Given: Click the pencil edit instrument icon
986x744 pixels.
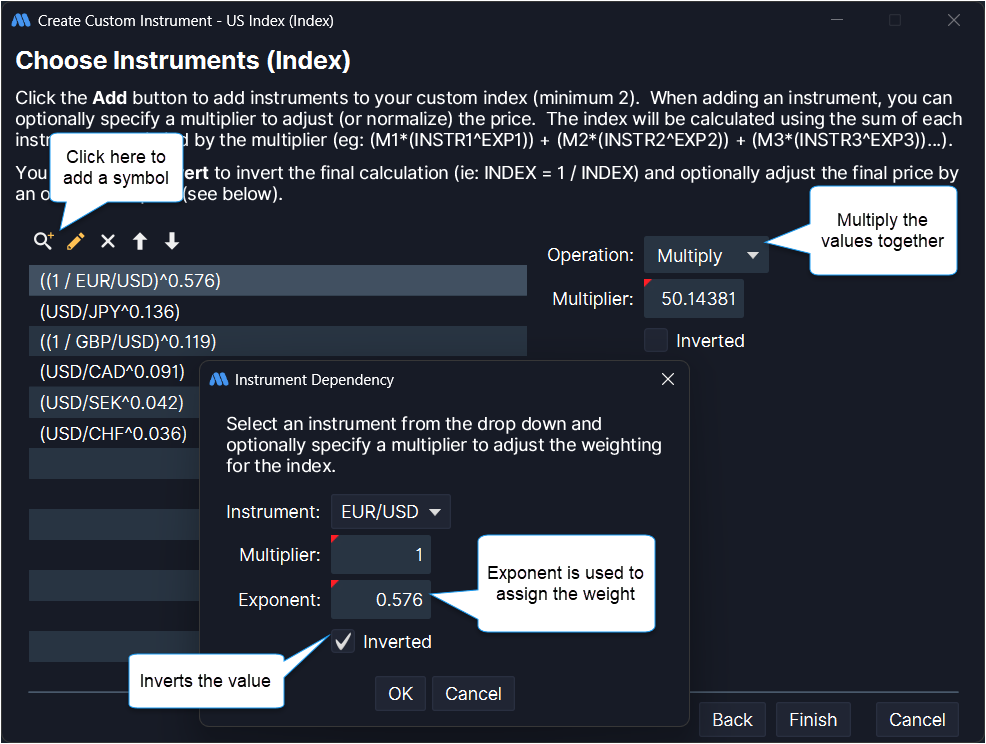Looking at the screenshot, I should point(75,241).
